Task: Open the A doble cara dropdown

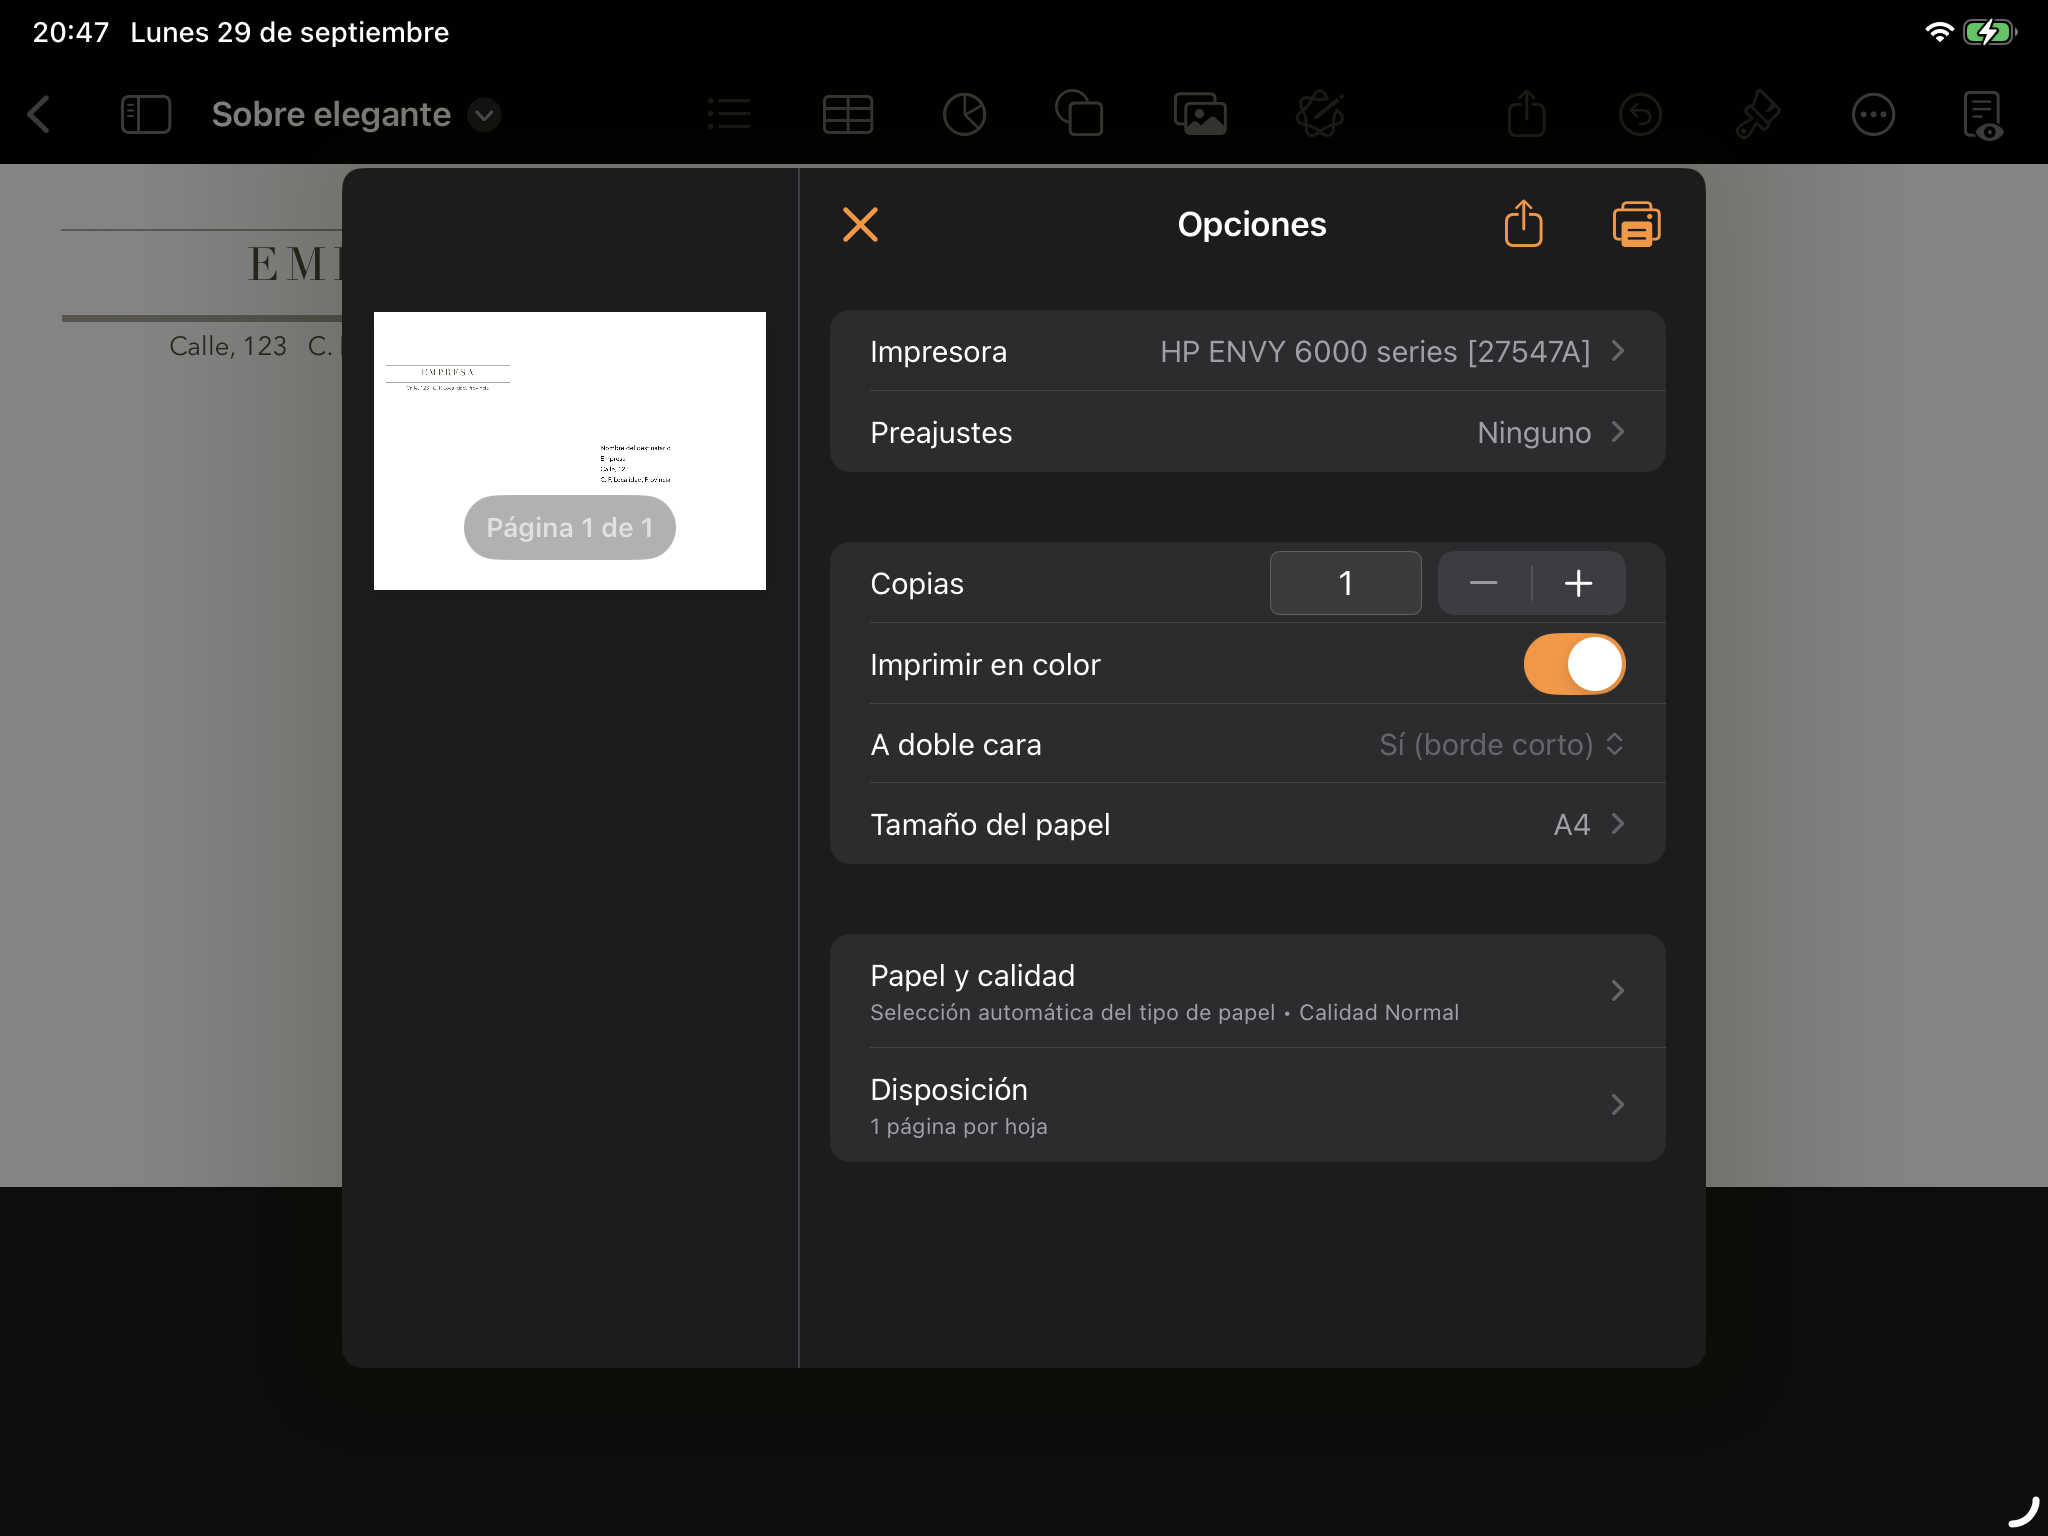Action: [1500, 745]
